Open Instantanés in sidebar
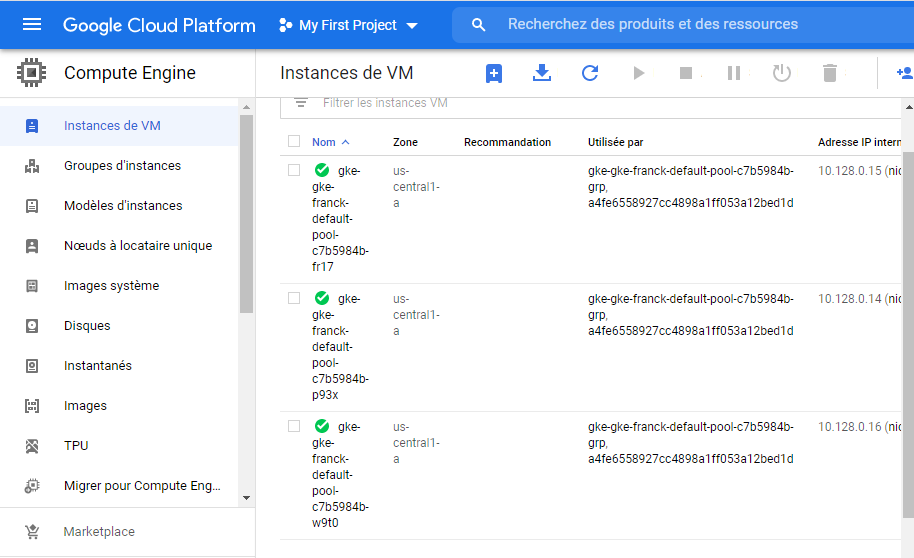Image resolution: width=914 pixels, height=558 pixels. point(119,366)
